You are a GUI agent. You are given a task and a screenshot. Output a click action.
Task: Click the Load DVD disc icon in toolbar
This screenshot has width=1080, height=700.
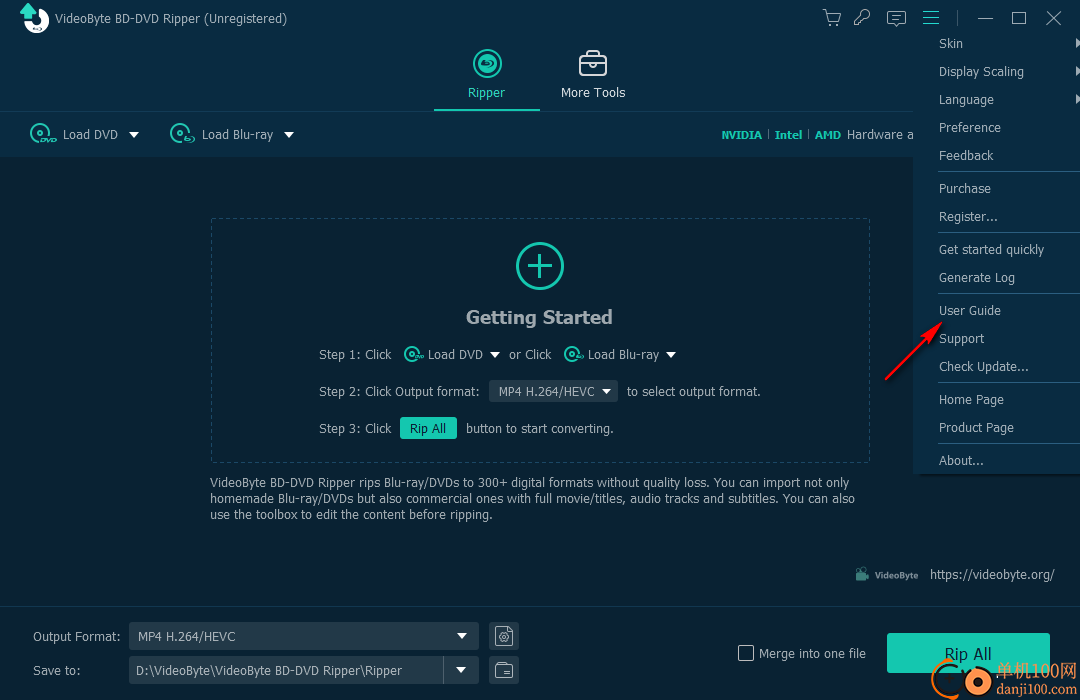pyautogui.click(x=43, y=134)
